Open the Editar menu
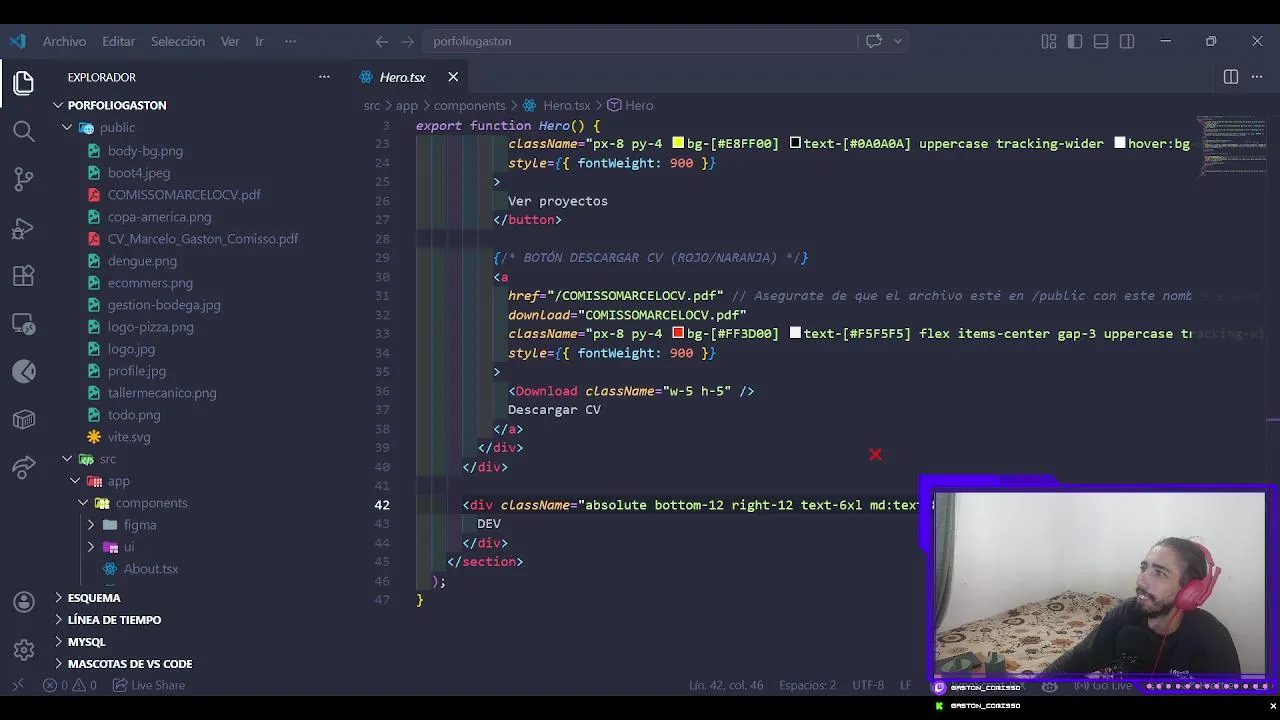This screenshot has width=1280, height=720. (118, 41)
